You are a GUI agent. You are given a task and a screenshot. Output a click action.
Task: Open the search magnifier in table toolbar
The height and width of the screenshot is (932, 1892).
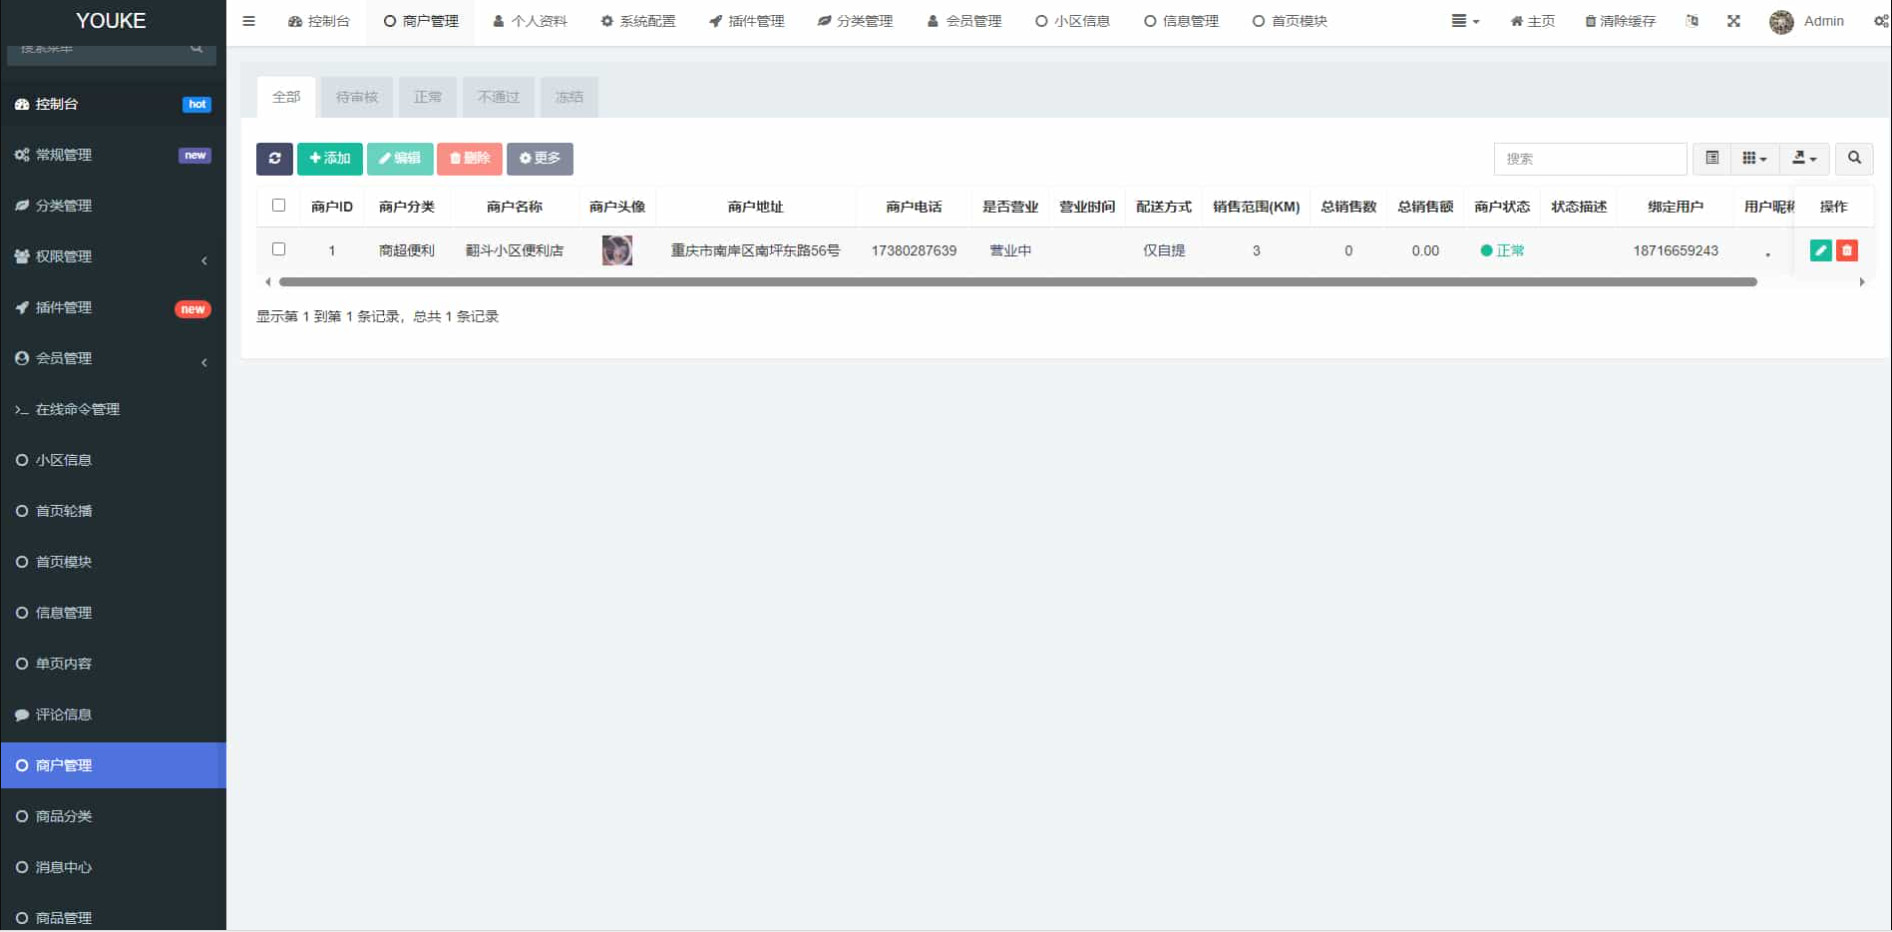coord(1854,158)
